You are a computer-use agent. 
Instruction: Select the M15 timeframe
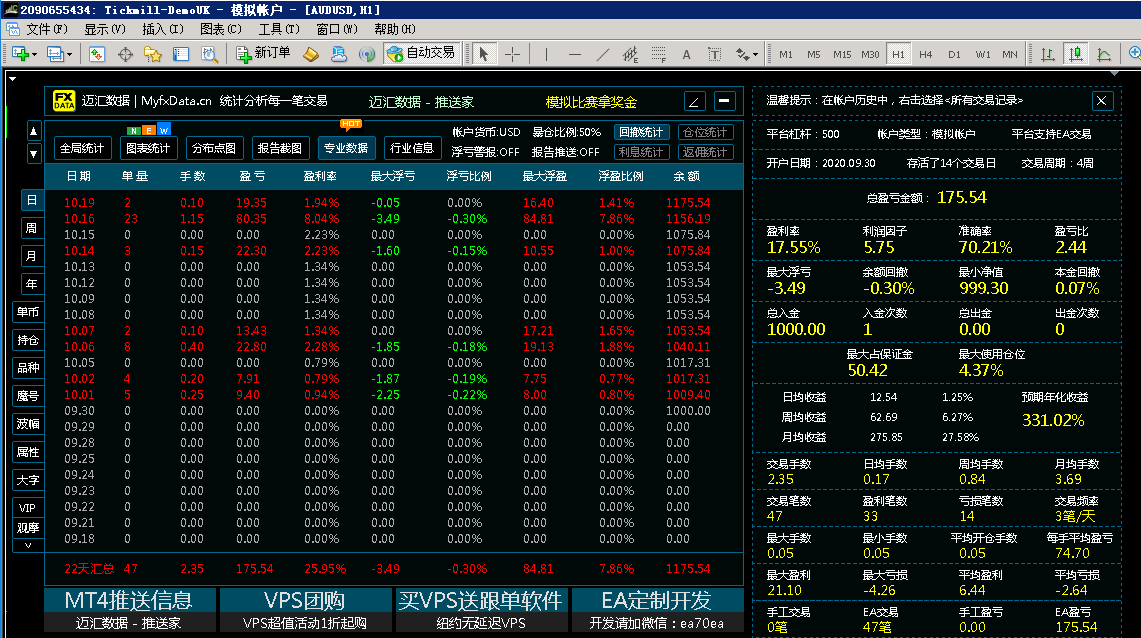pos(842,55)
